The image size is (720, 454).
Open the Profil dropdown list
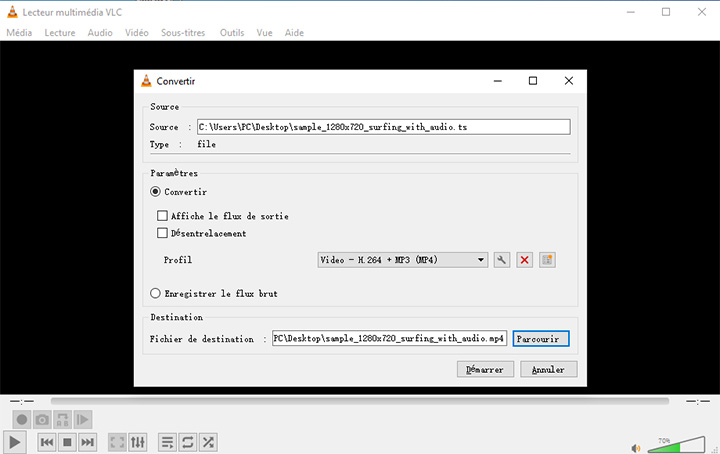[402, 260]
